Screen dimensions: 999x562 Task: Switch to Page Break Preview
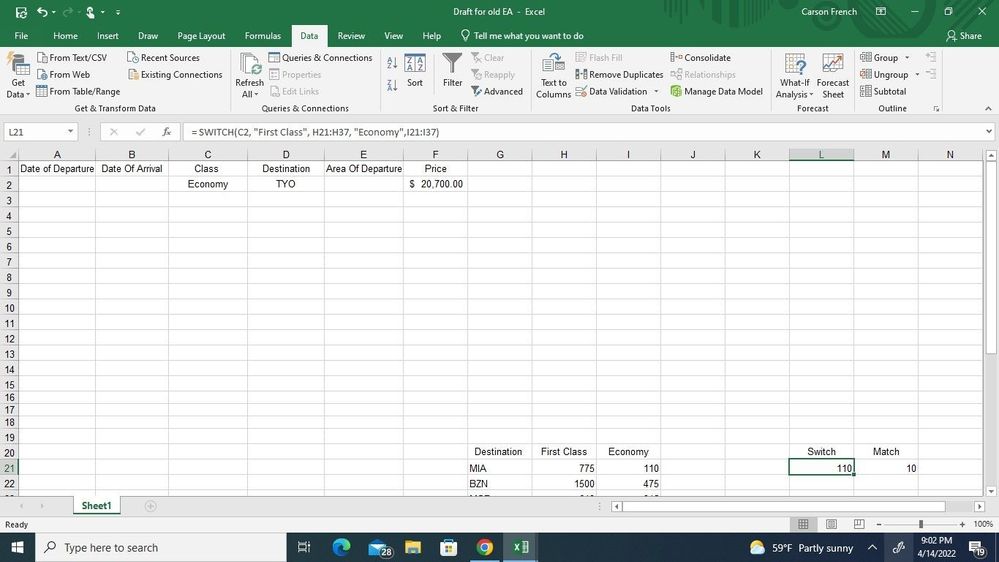click(859, 524)
